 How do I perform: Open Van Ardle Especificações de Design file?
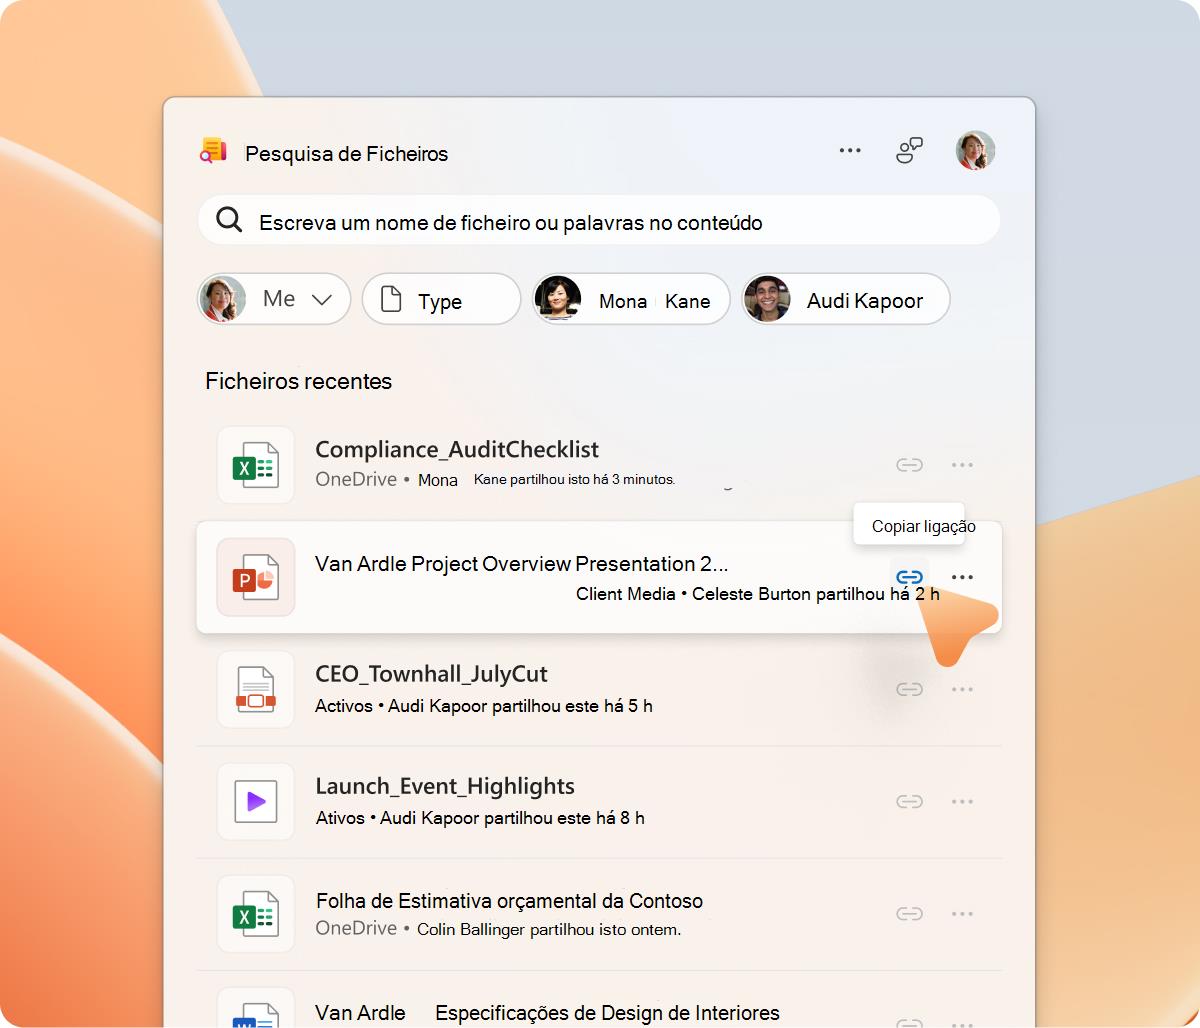(547, 1013)
